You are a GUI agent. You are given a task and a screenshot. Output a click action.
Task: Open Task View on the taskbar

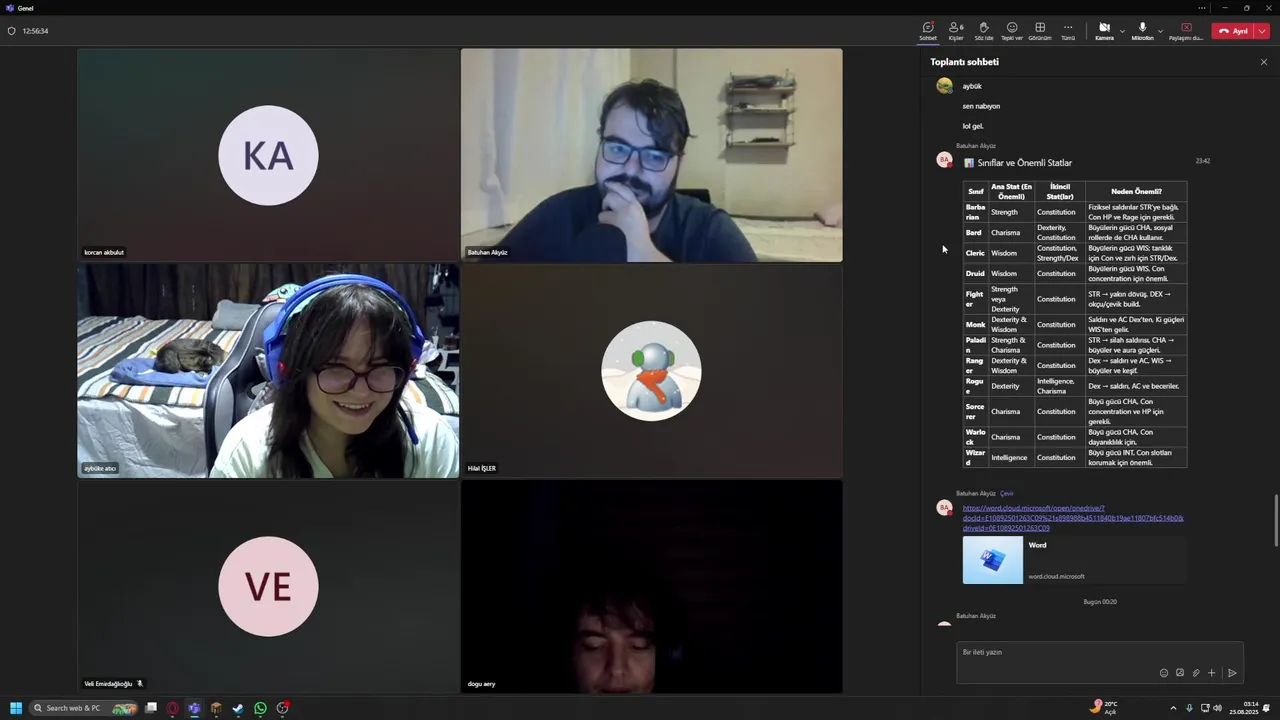coord(151,708)
